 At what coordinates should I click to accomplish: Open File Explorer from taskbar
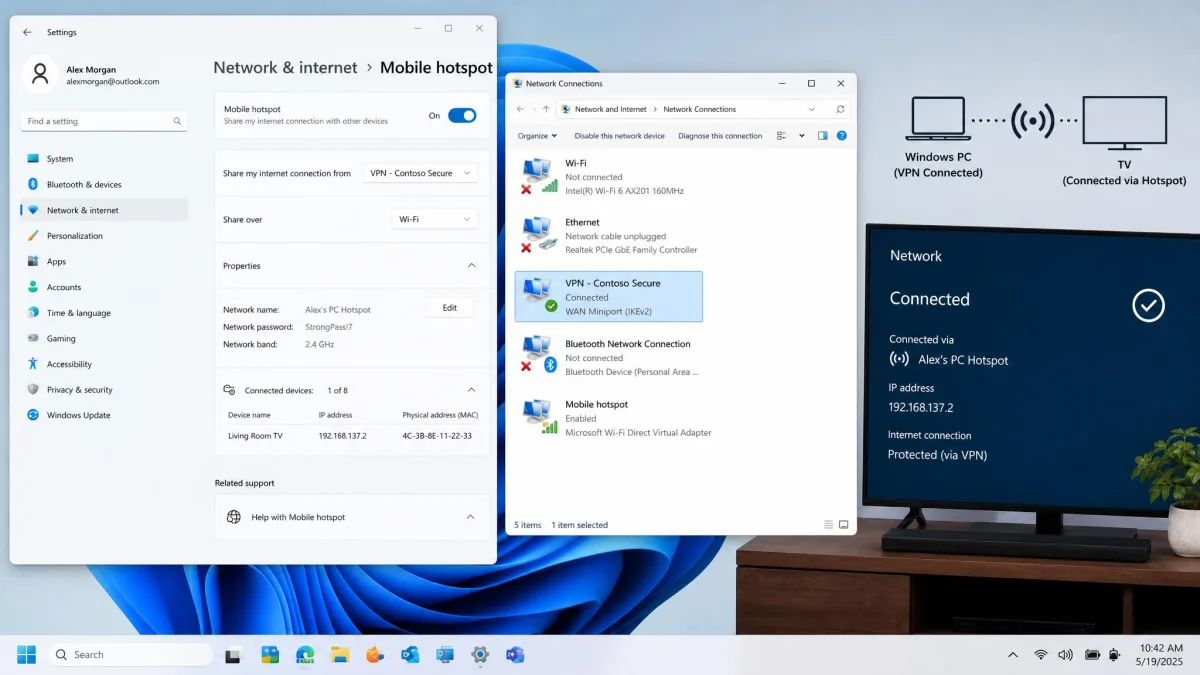point(340,655)
